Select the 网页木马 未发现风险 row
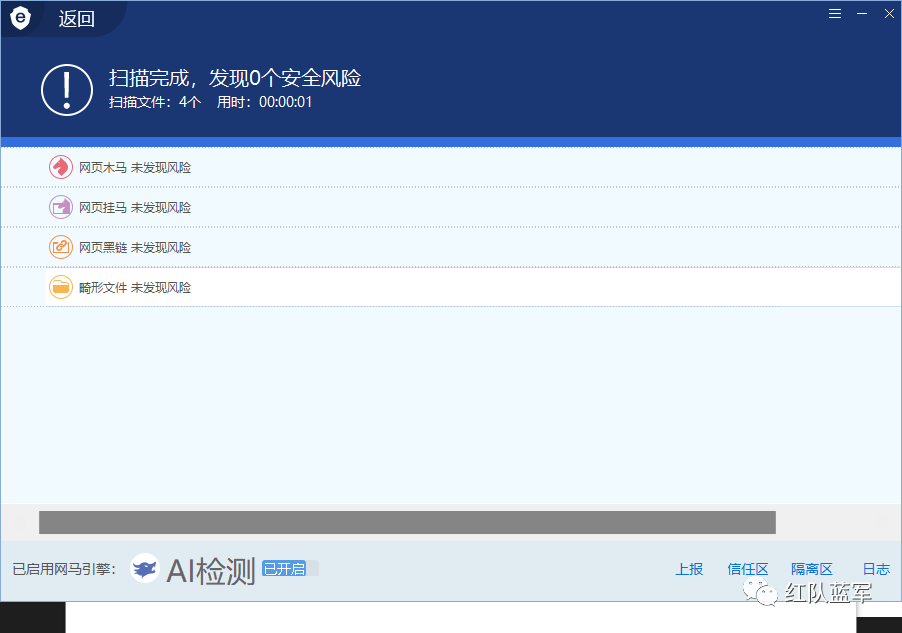Screen dimensions: 902x633 [451, 167]
